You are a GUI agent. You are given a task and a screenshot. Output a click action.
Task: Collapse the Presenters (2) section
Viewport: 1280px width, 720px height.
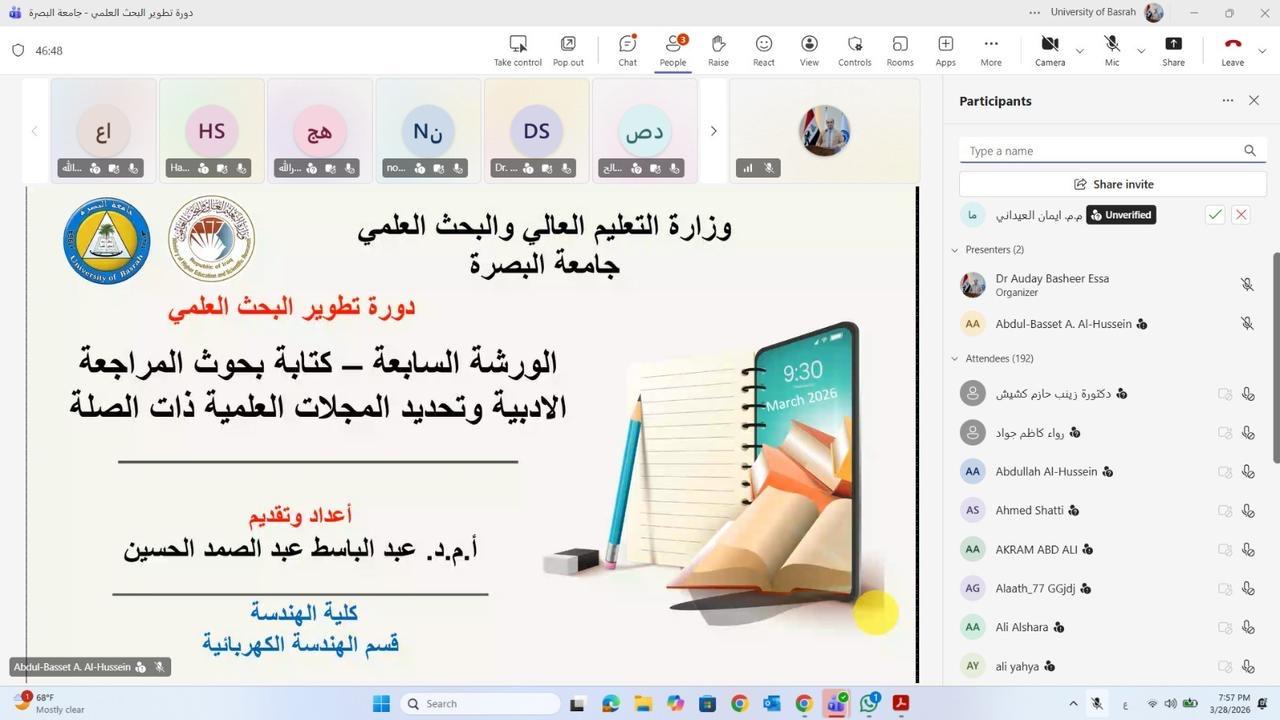point(955,250)
